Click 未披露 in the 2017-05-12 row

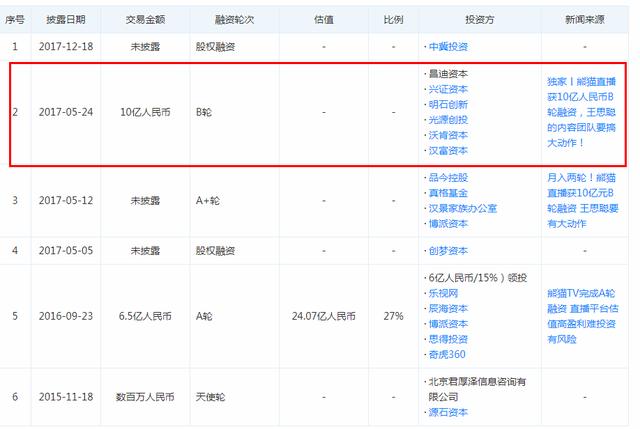point(145,200)
